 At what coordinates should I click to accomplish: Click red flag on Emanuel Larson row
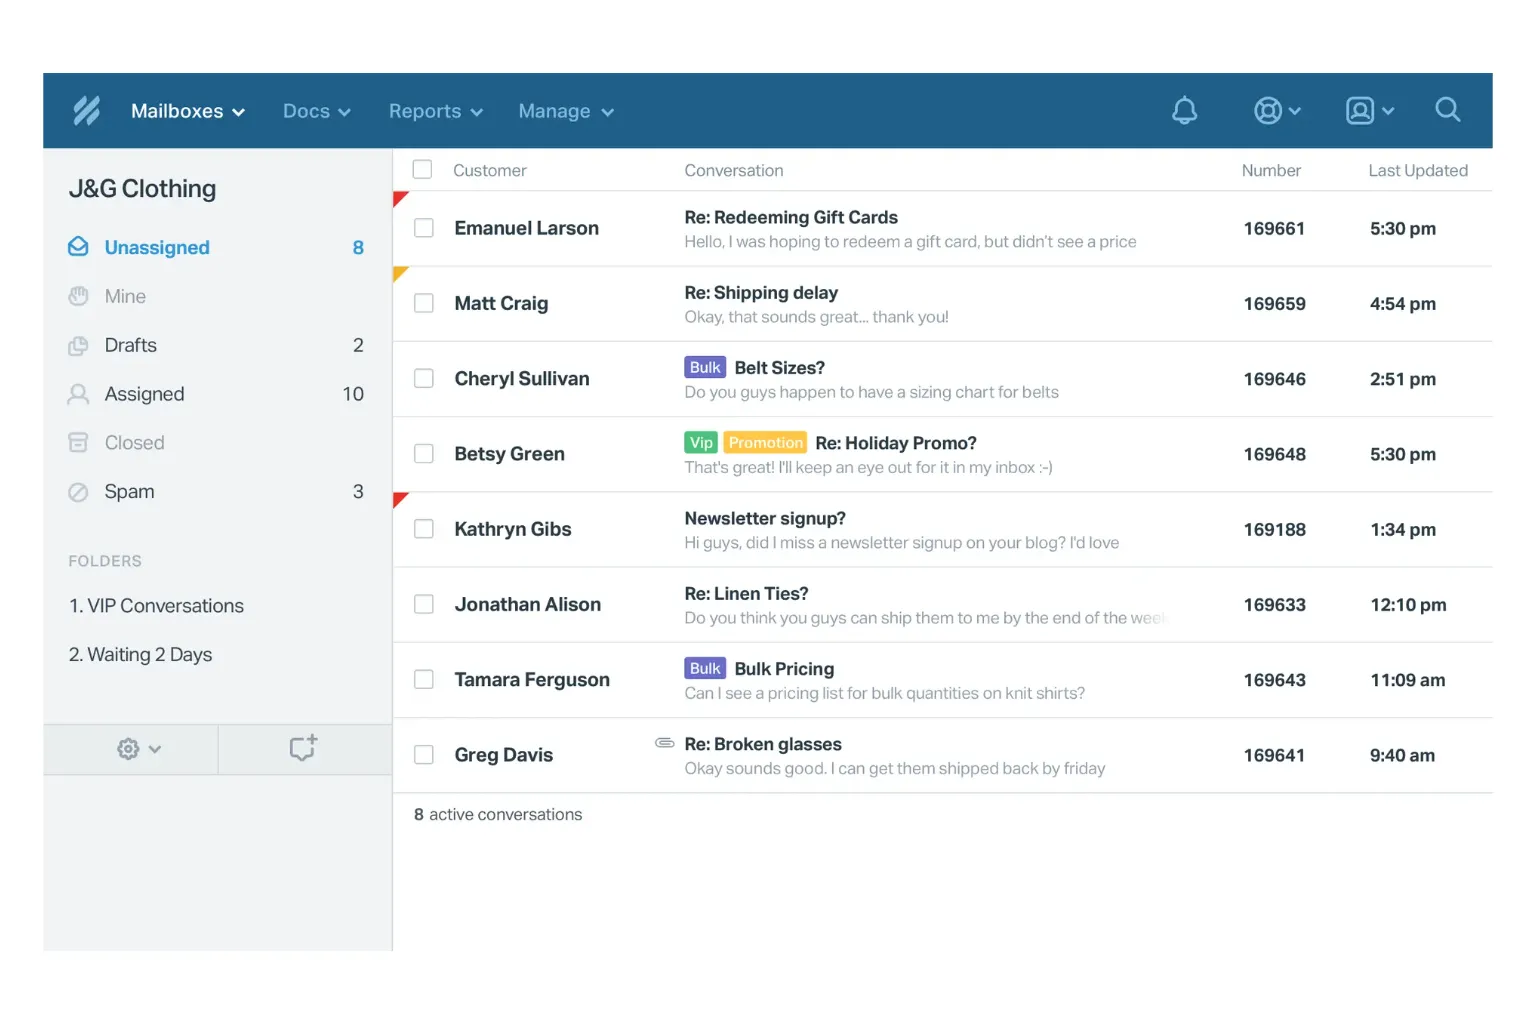click(x=400, y=198)
